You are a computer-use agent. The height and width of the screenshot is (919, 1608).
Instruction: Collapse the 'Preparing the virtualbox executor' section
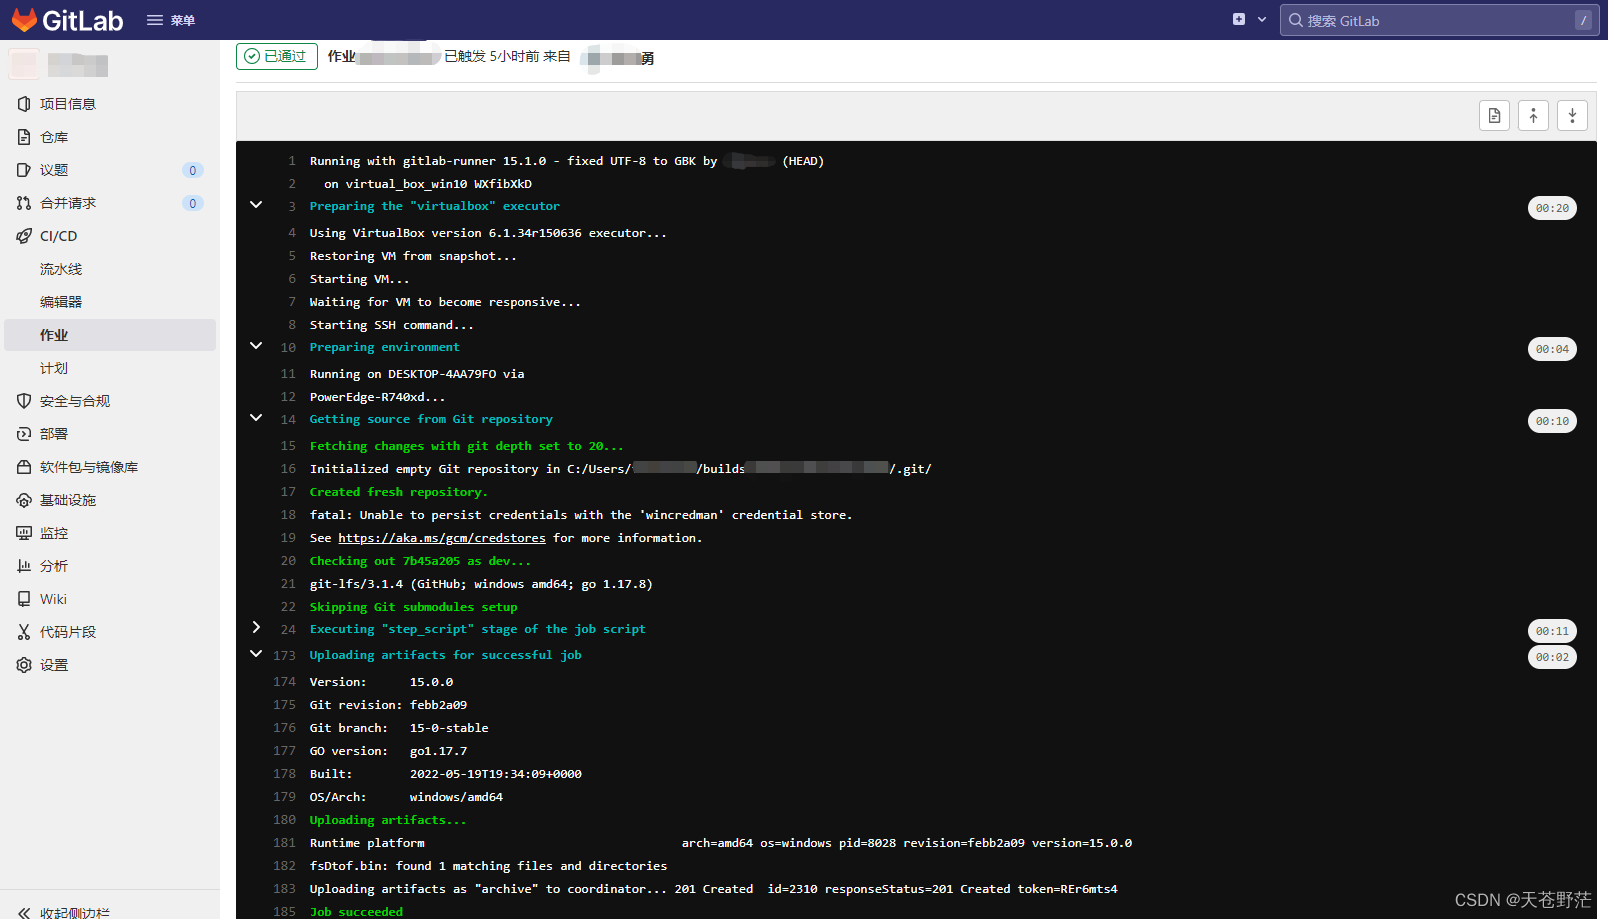click(256, 204)
